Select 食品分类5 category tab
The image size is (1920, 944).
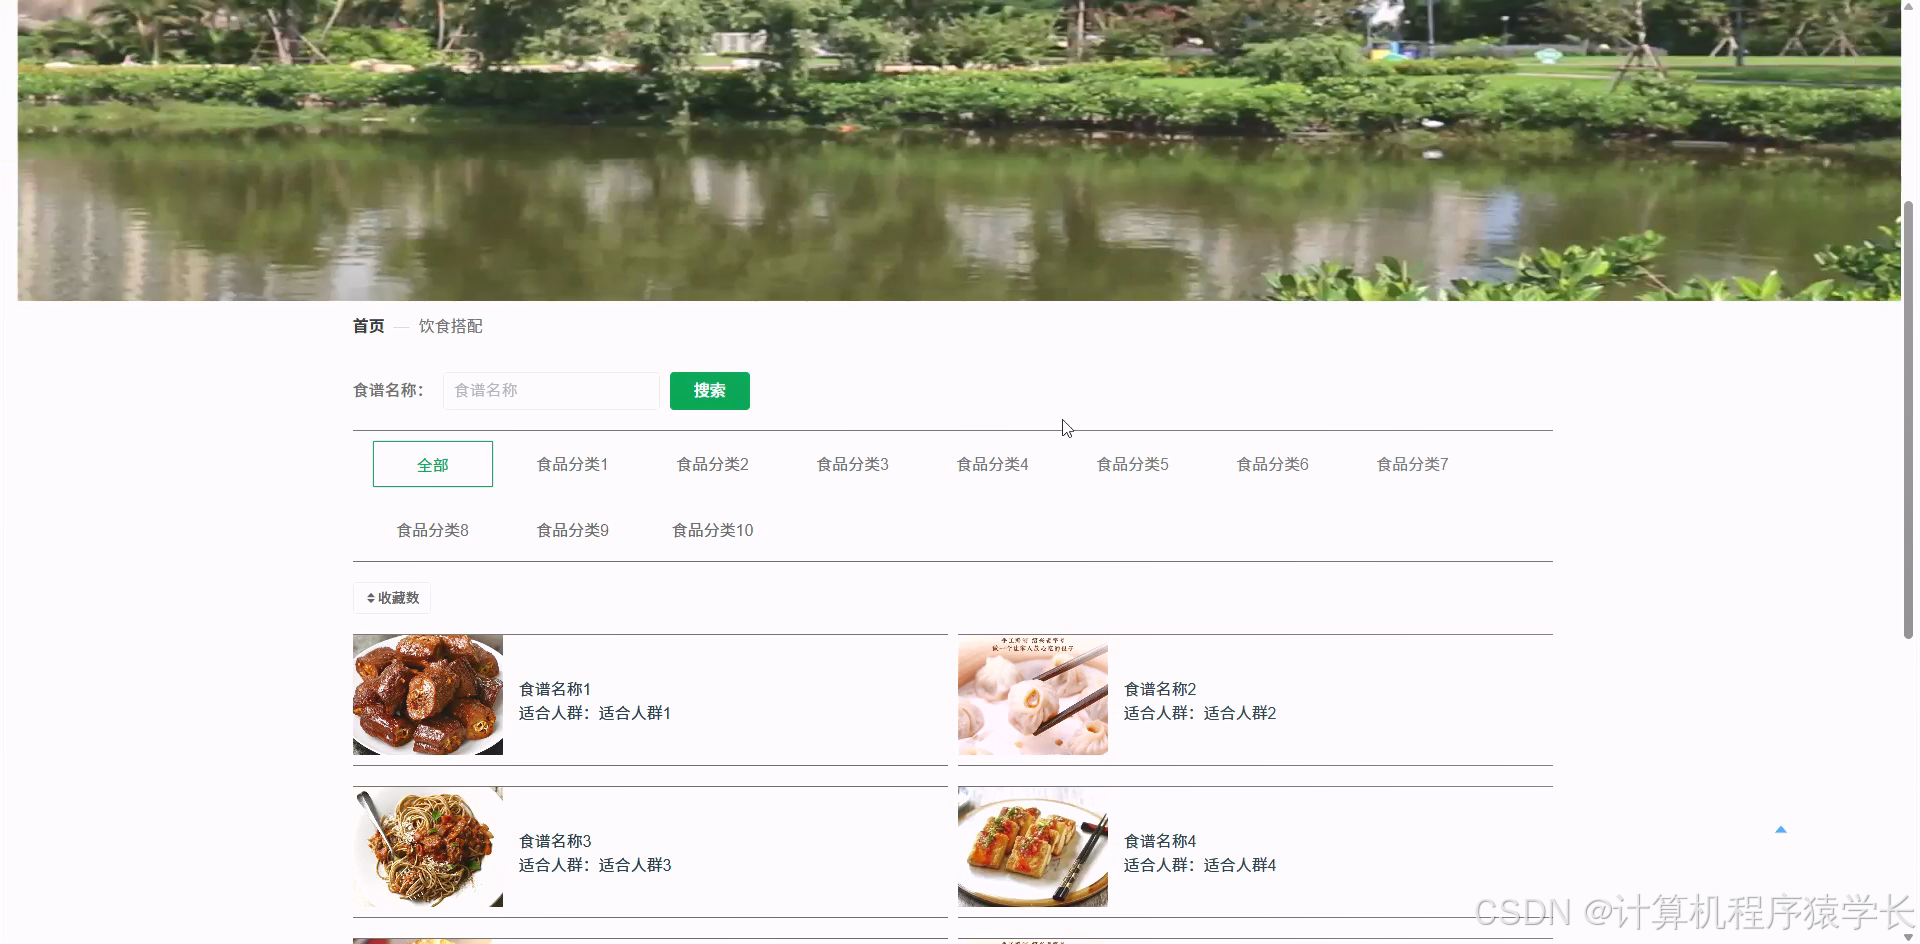[x=1131, y=464]
